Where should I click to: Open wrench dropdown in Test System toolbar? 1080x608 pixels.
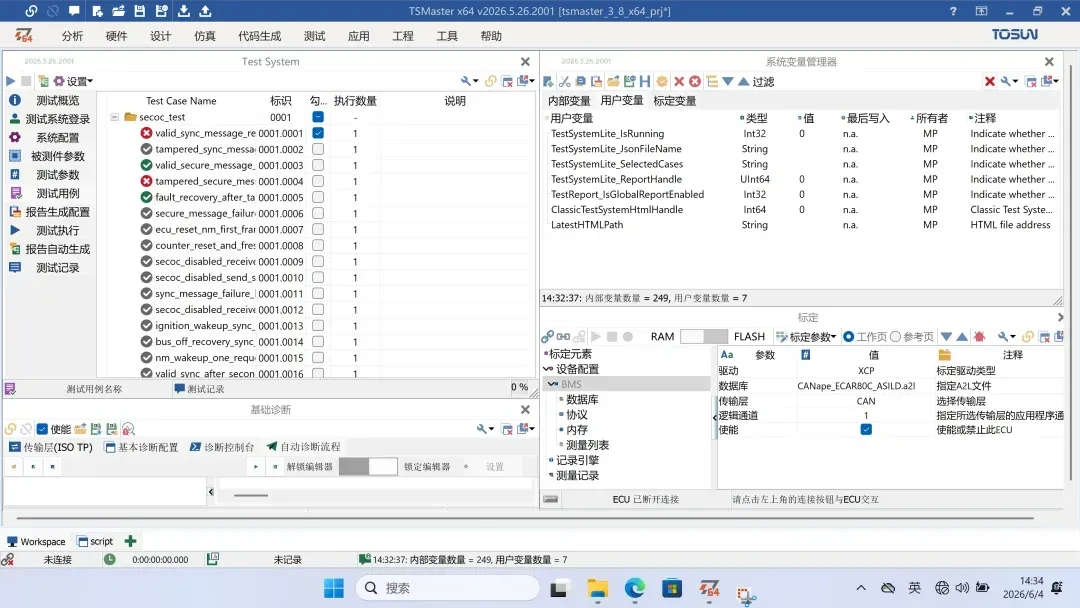coord(469,81)
